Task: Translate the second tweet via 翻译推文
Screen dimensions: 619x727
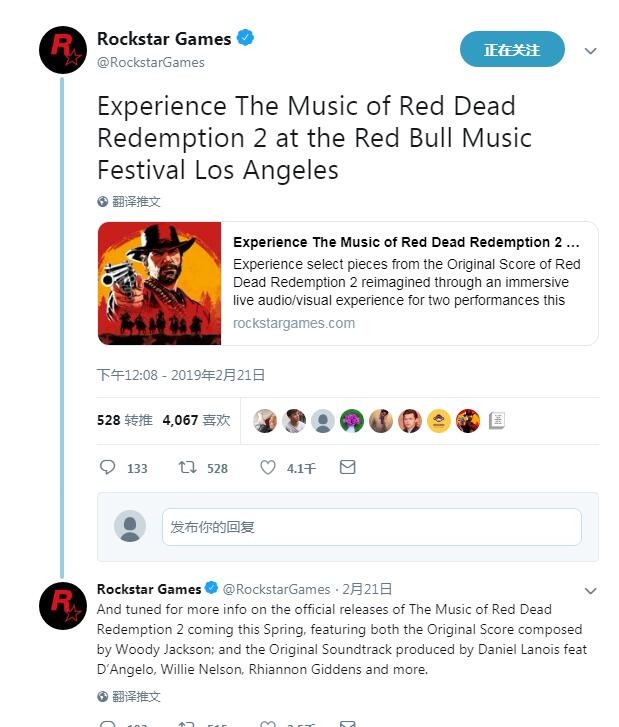Action: [136, 696]
